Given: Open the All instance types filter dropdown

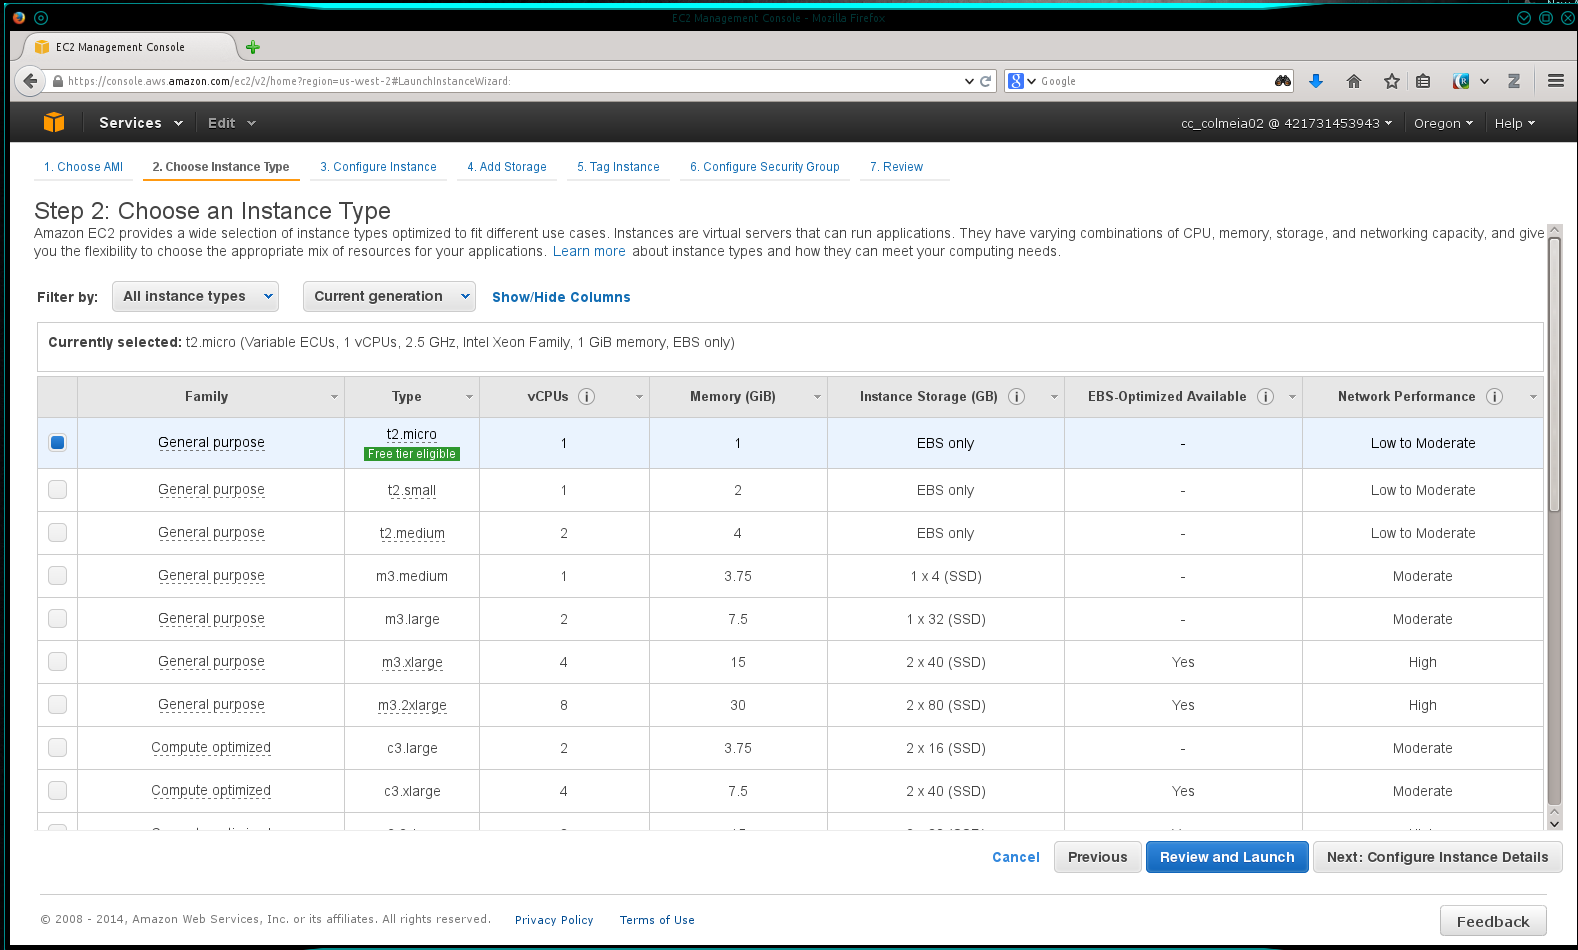Looking at the screenshot, I should point(195,296).
